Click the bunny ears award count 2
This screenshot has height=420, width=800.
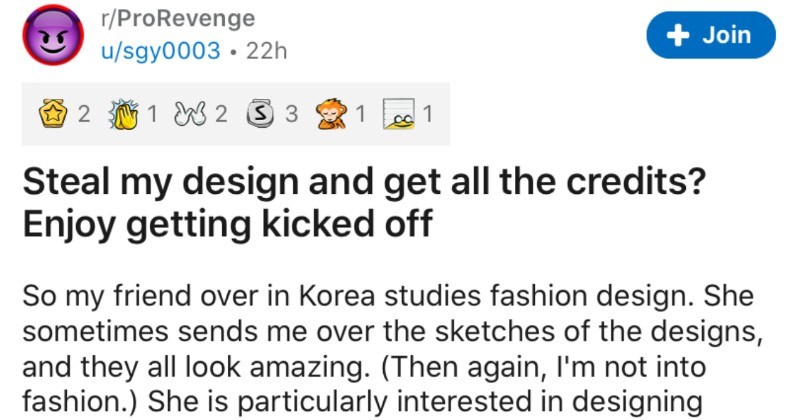coord(221,114)
